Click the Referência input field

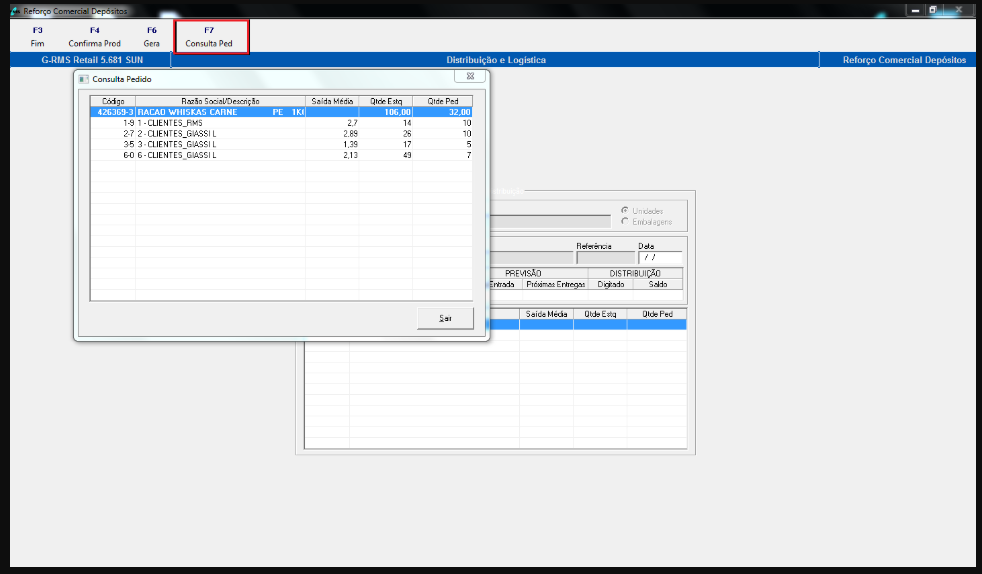click(x=606, y=257)
